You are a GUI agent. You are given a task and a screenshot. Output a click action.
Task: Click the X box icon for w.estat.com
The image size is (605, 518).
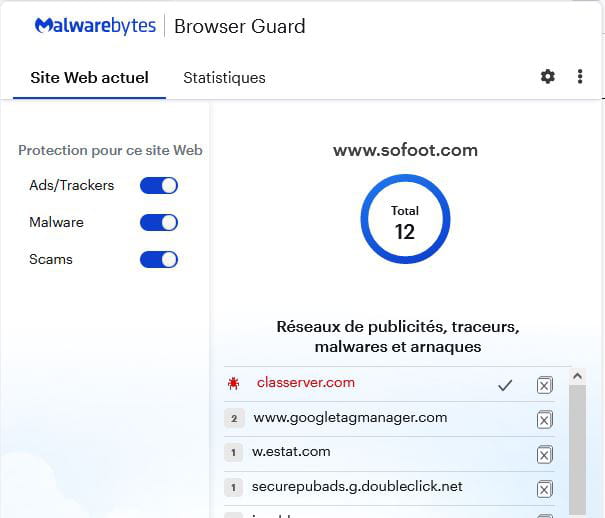(544, 454)
